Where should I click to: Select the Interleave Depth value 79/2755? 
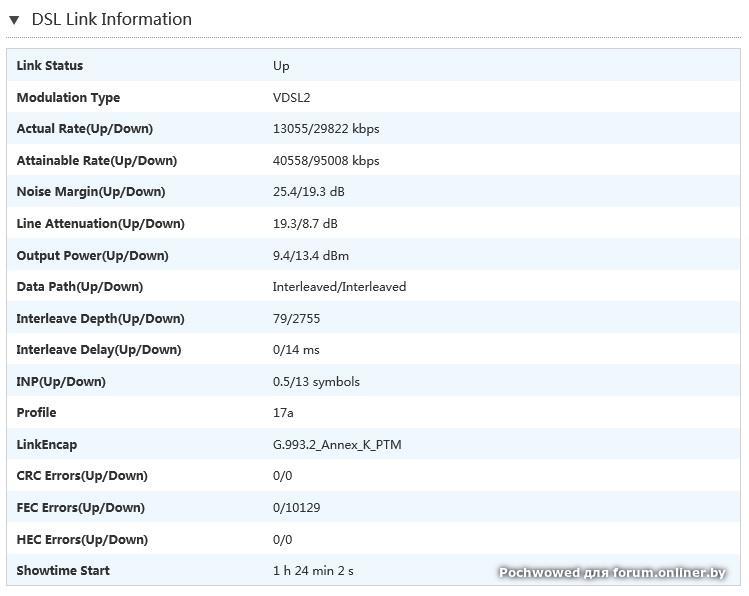(x=296, y=319)
